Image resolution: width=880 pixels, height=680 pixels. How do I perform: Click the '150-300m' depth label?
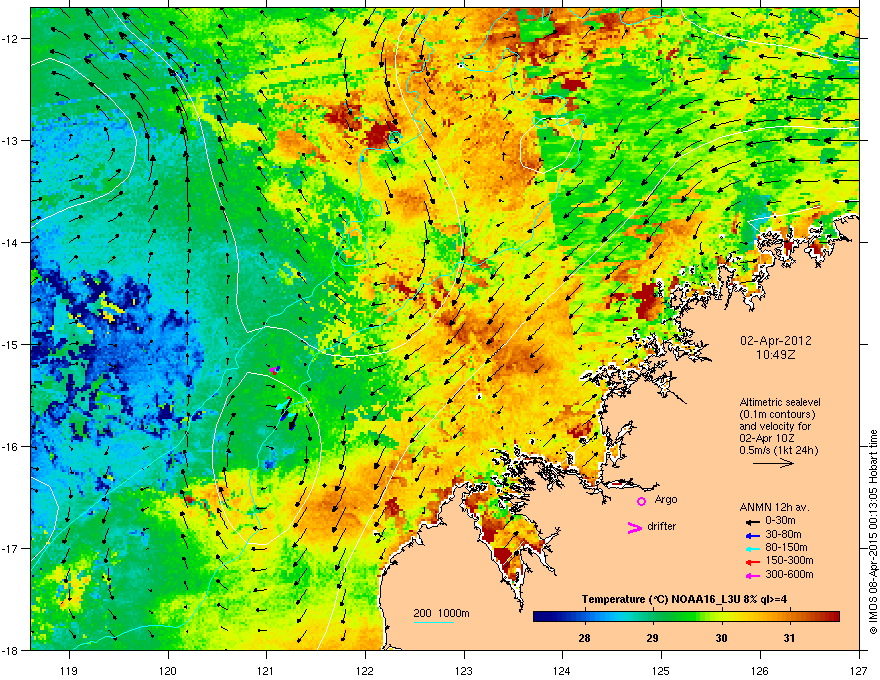pos(789,560)
